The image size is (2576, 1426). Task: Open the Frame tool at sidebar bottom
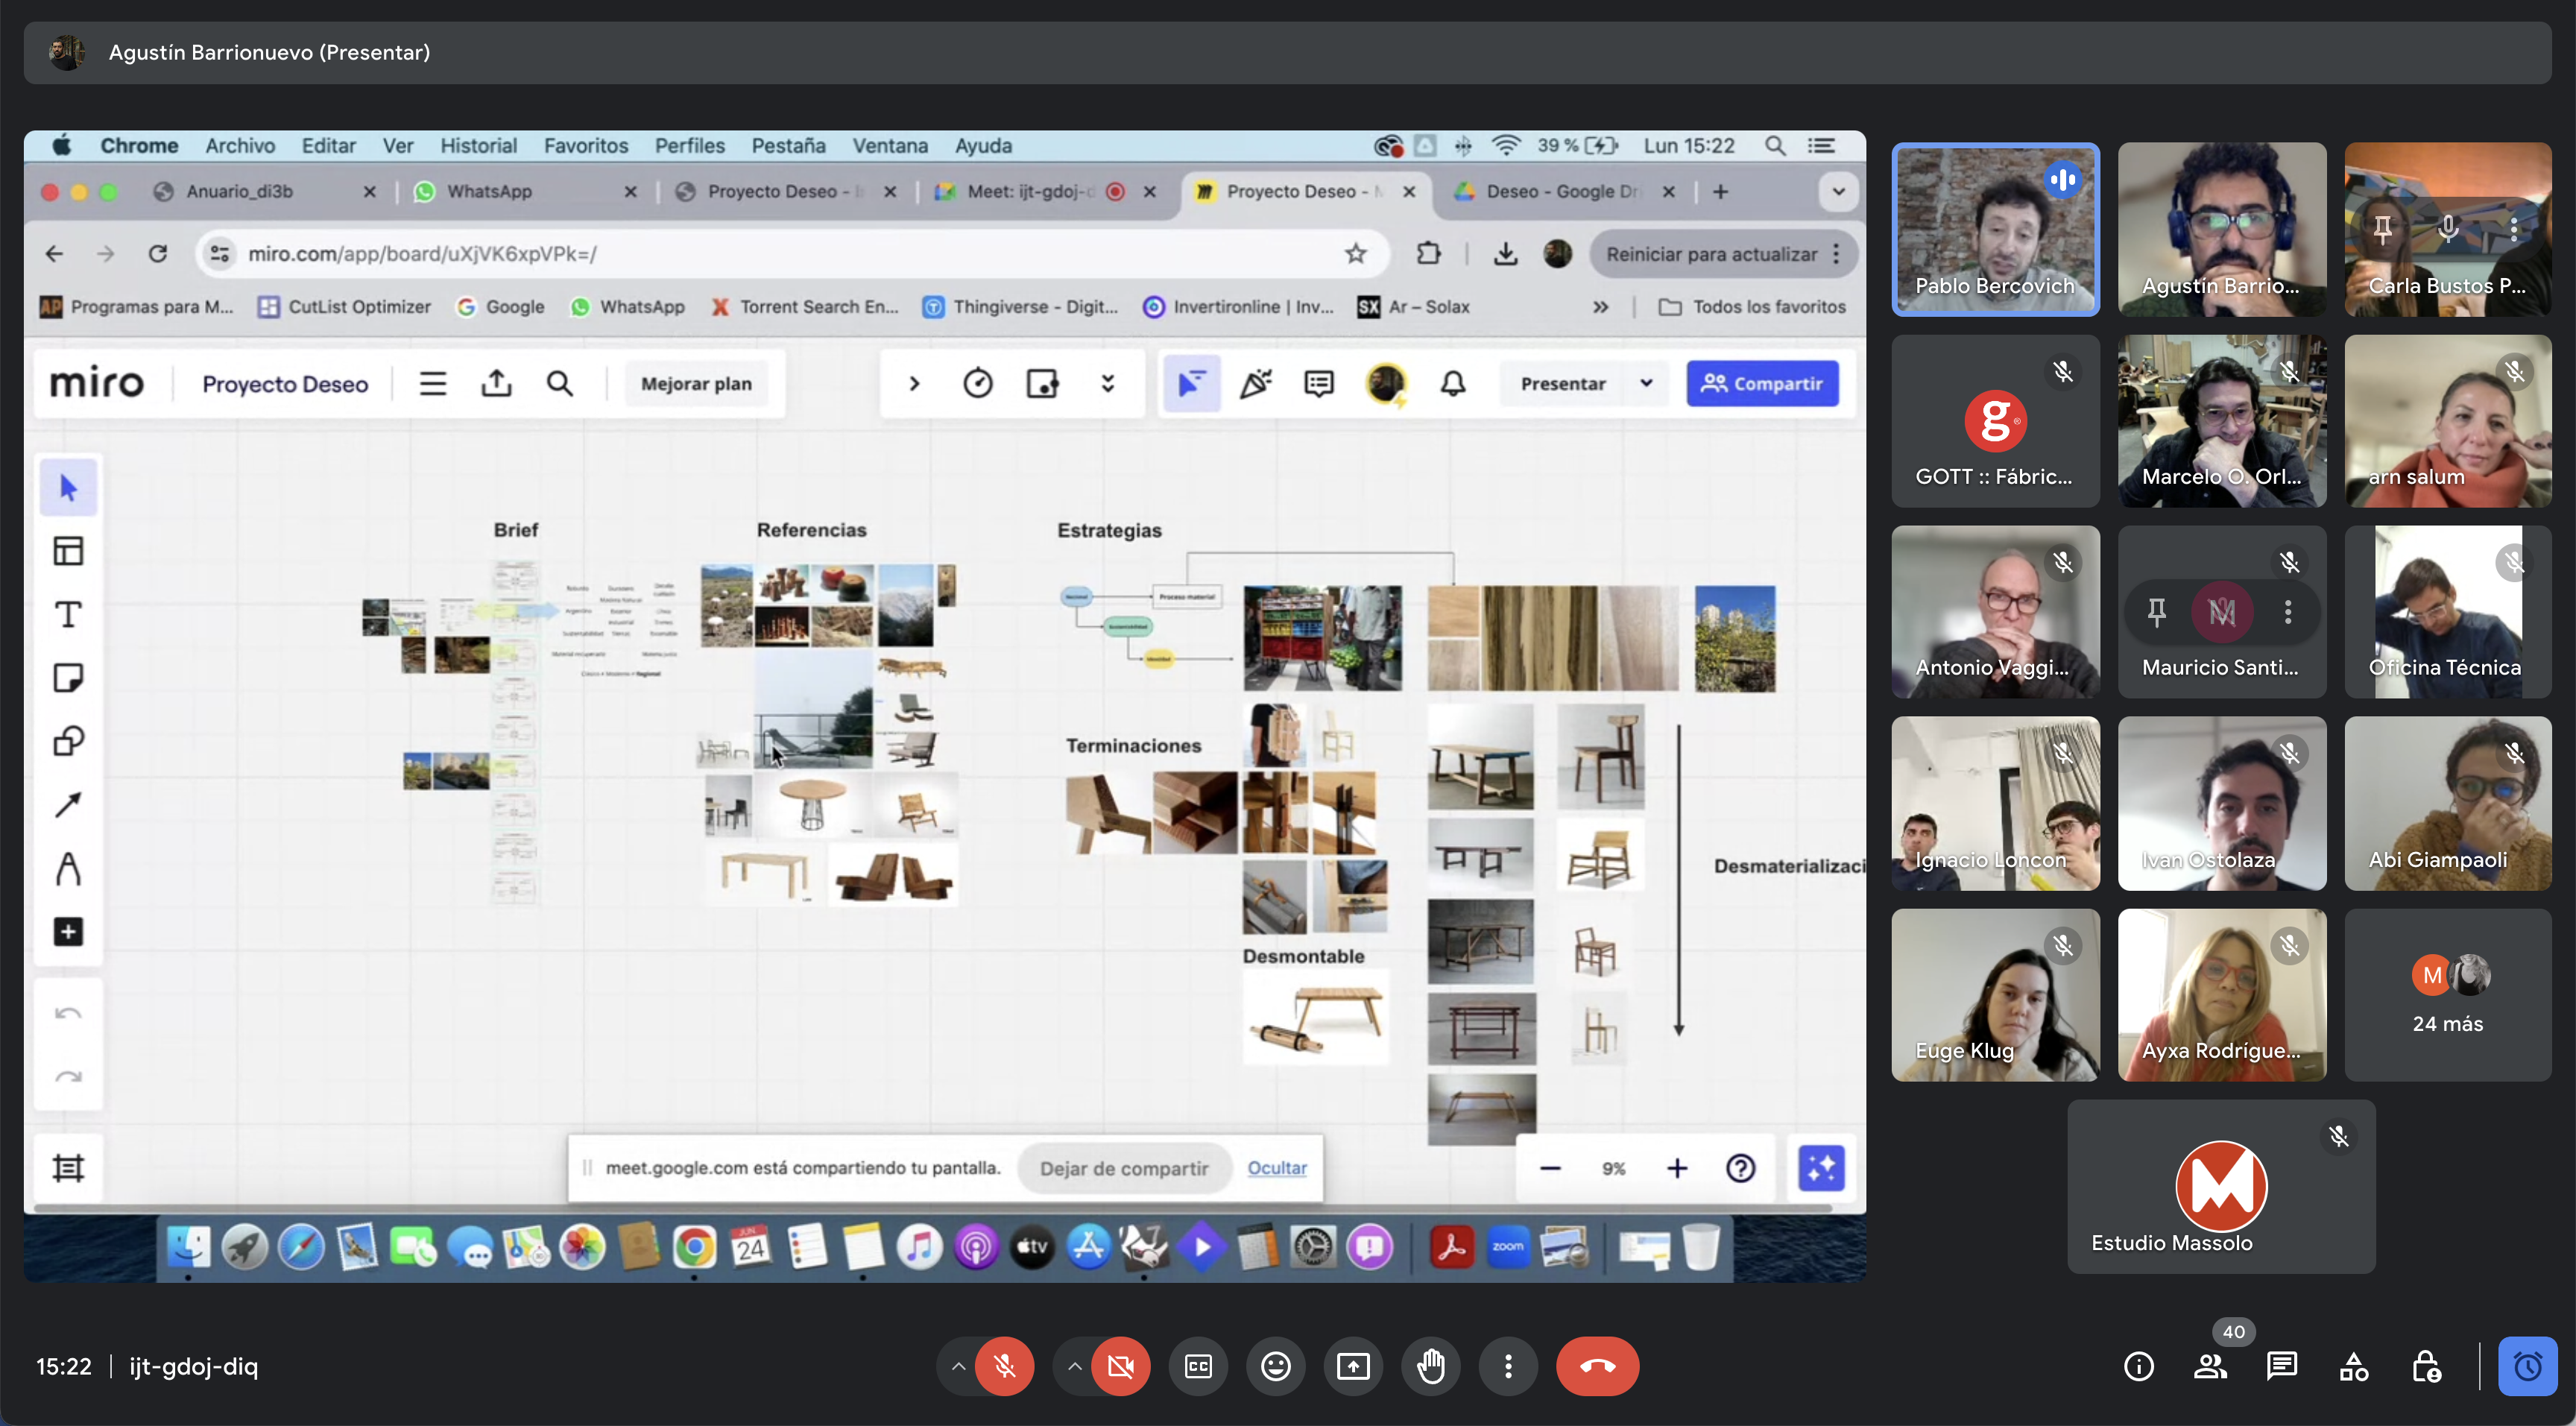pyautogui.click(x=68, y=1167)
